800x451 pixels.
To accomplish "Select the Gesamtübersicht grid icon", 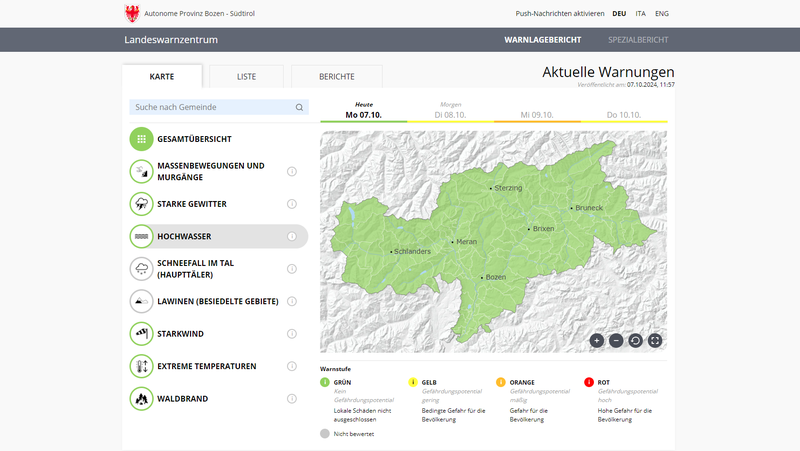I will tap(142, 139).
